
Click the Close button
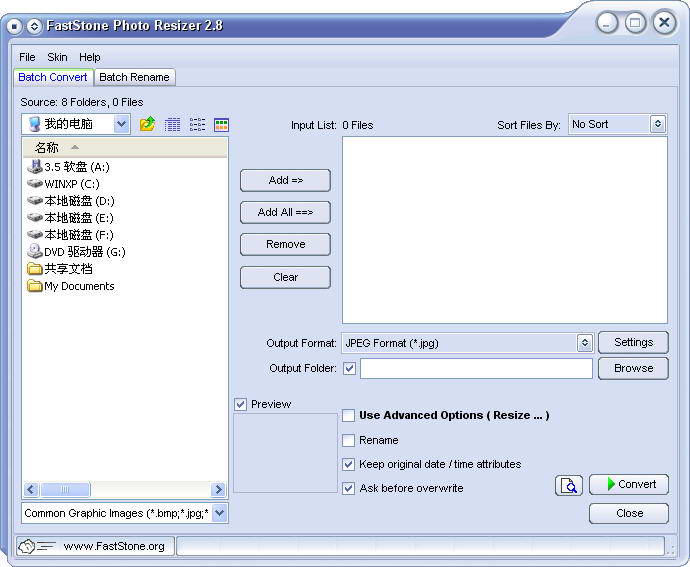[x=629, y=513]
